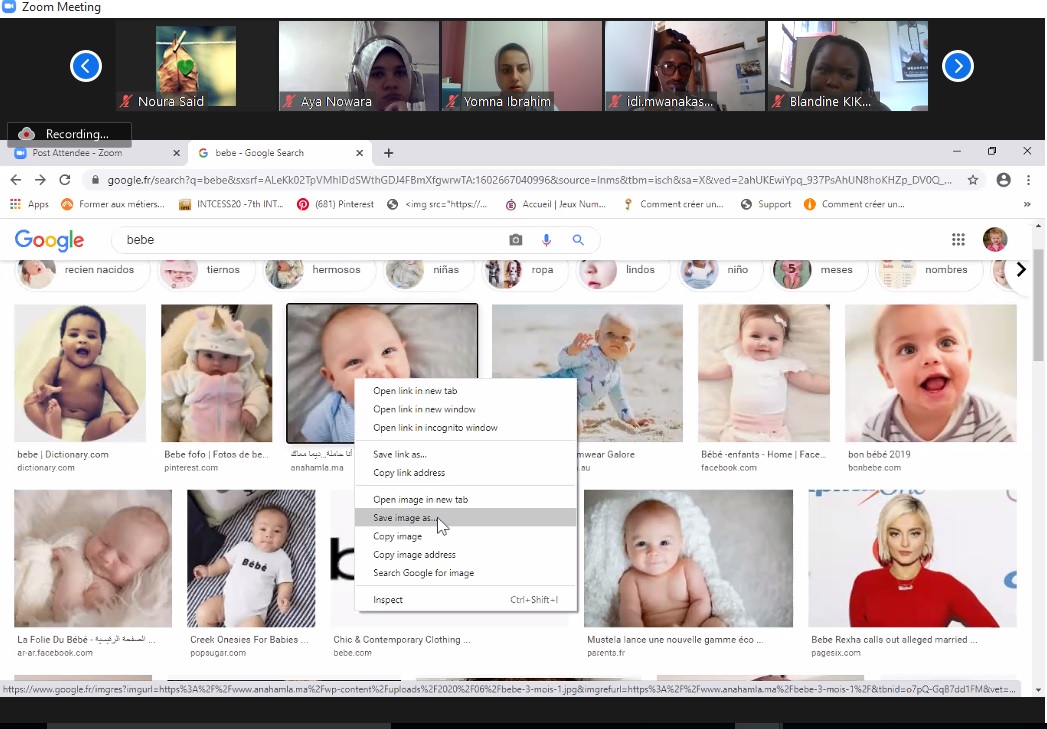Click the blue magnifier search icon
1047x729 pixels.
point(578,240)
